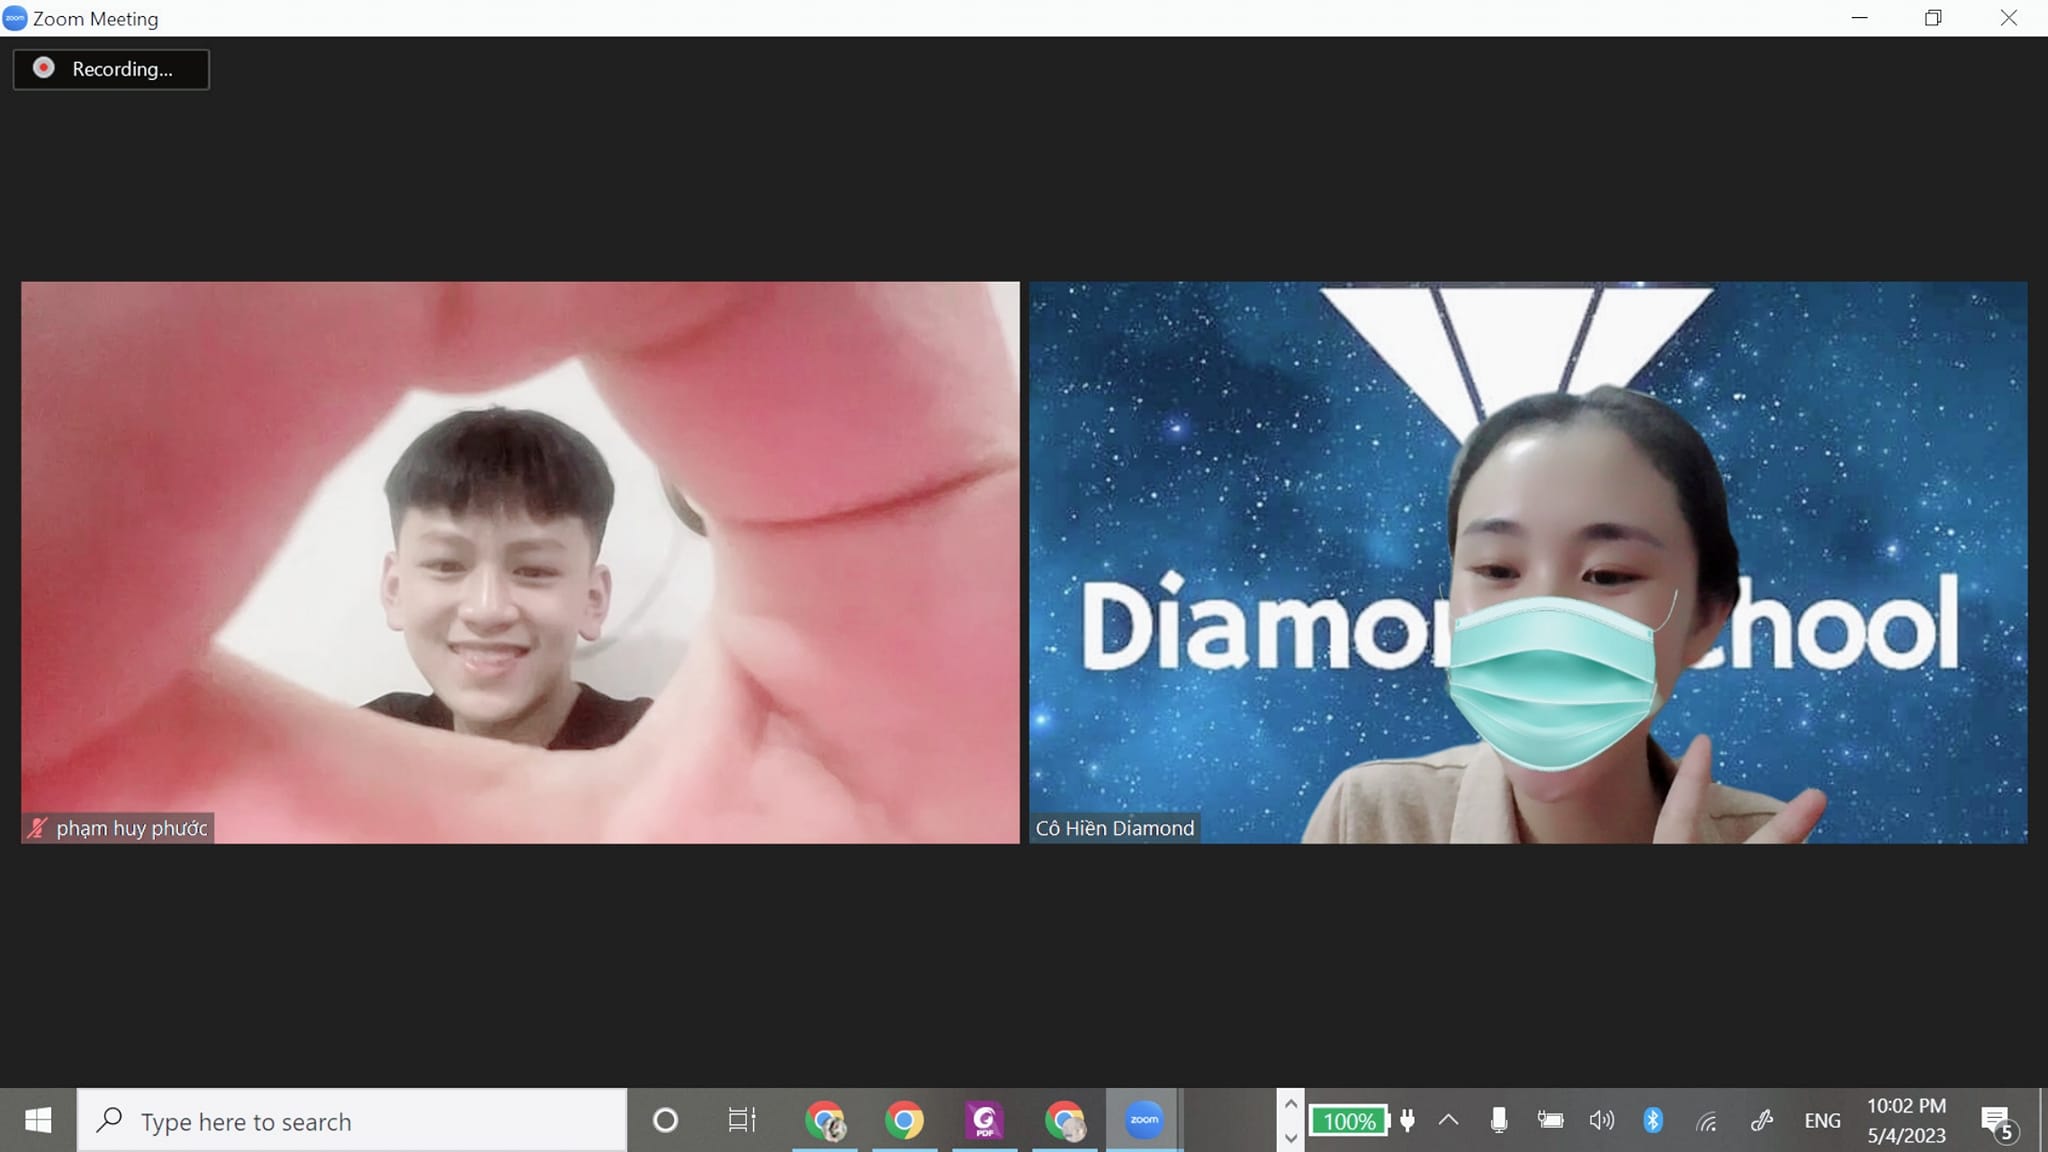Expand the hidden tray icons chevron

[1448, 1120]
